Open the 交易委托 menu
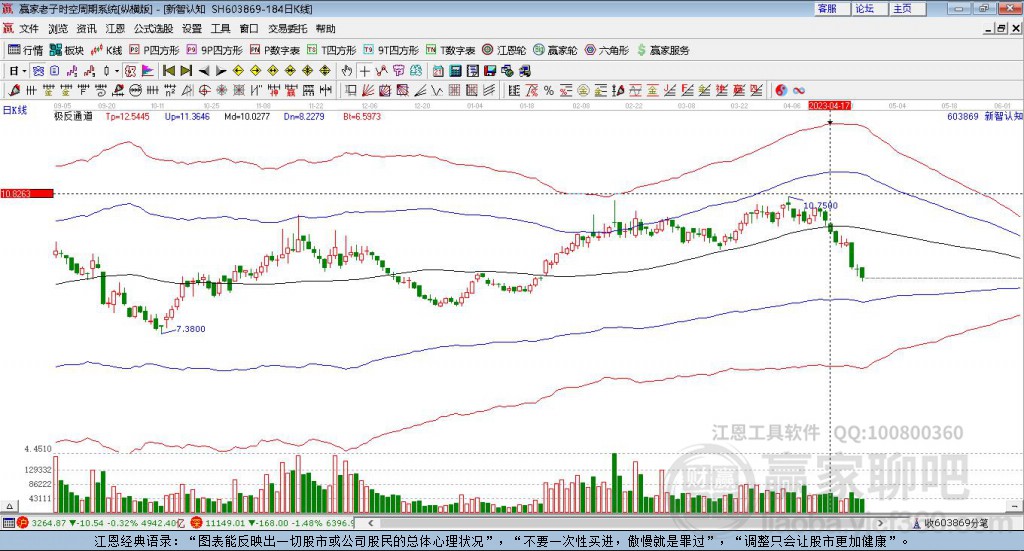The height and width of the screenshot is (551, 1024). (287, 29)
